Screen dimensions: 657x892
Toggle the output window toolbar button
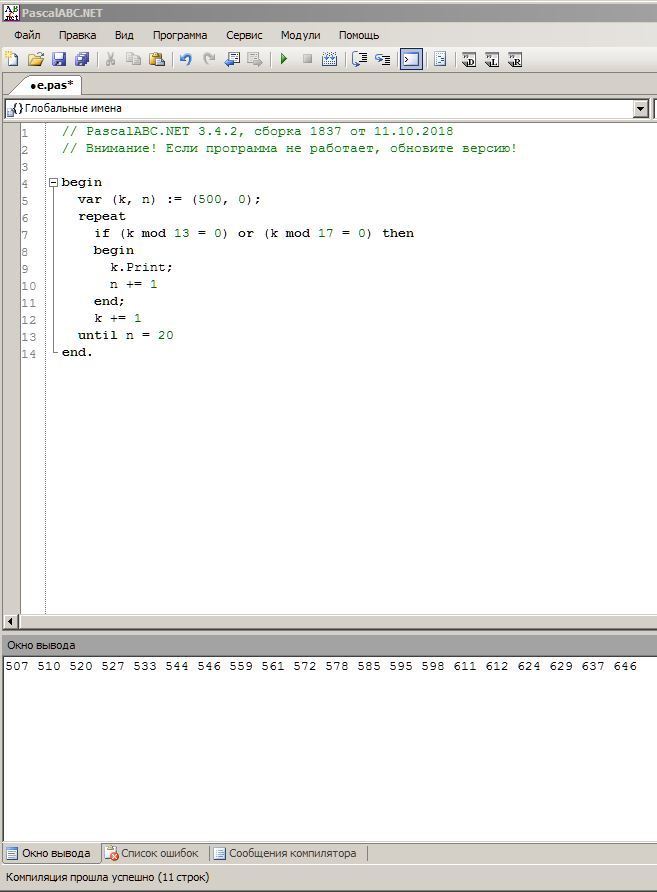(x=411, y=60)
